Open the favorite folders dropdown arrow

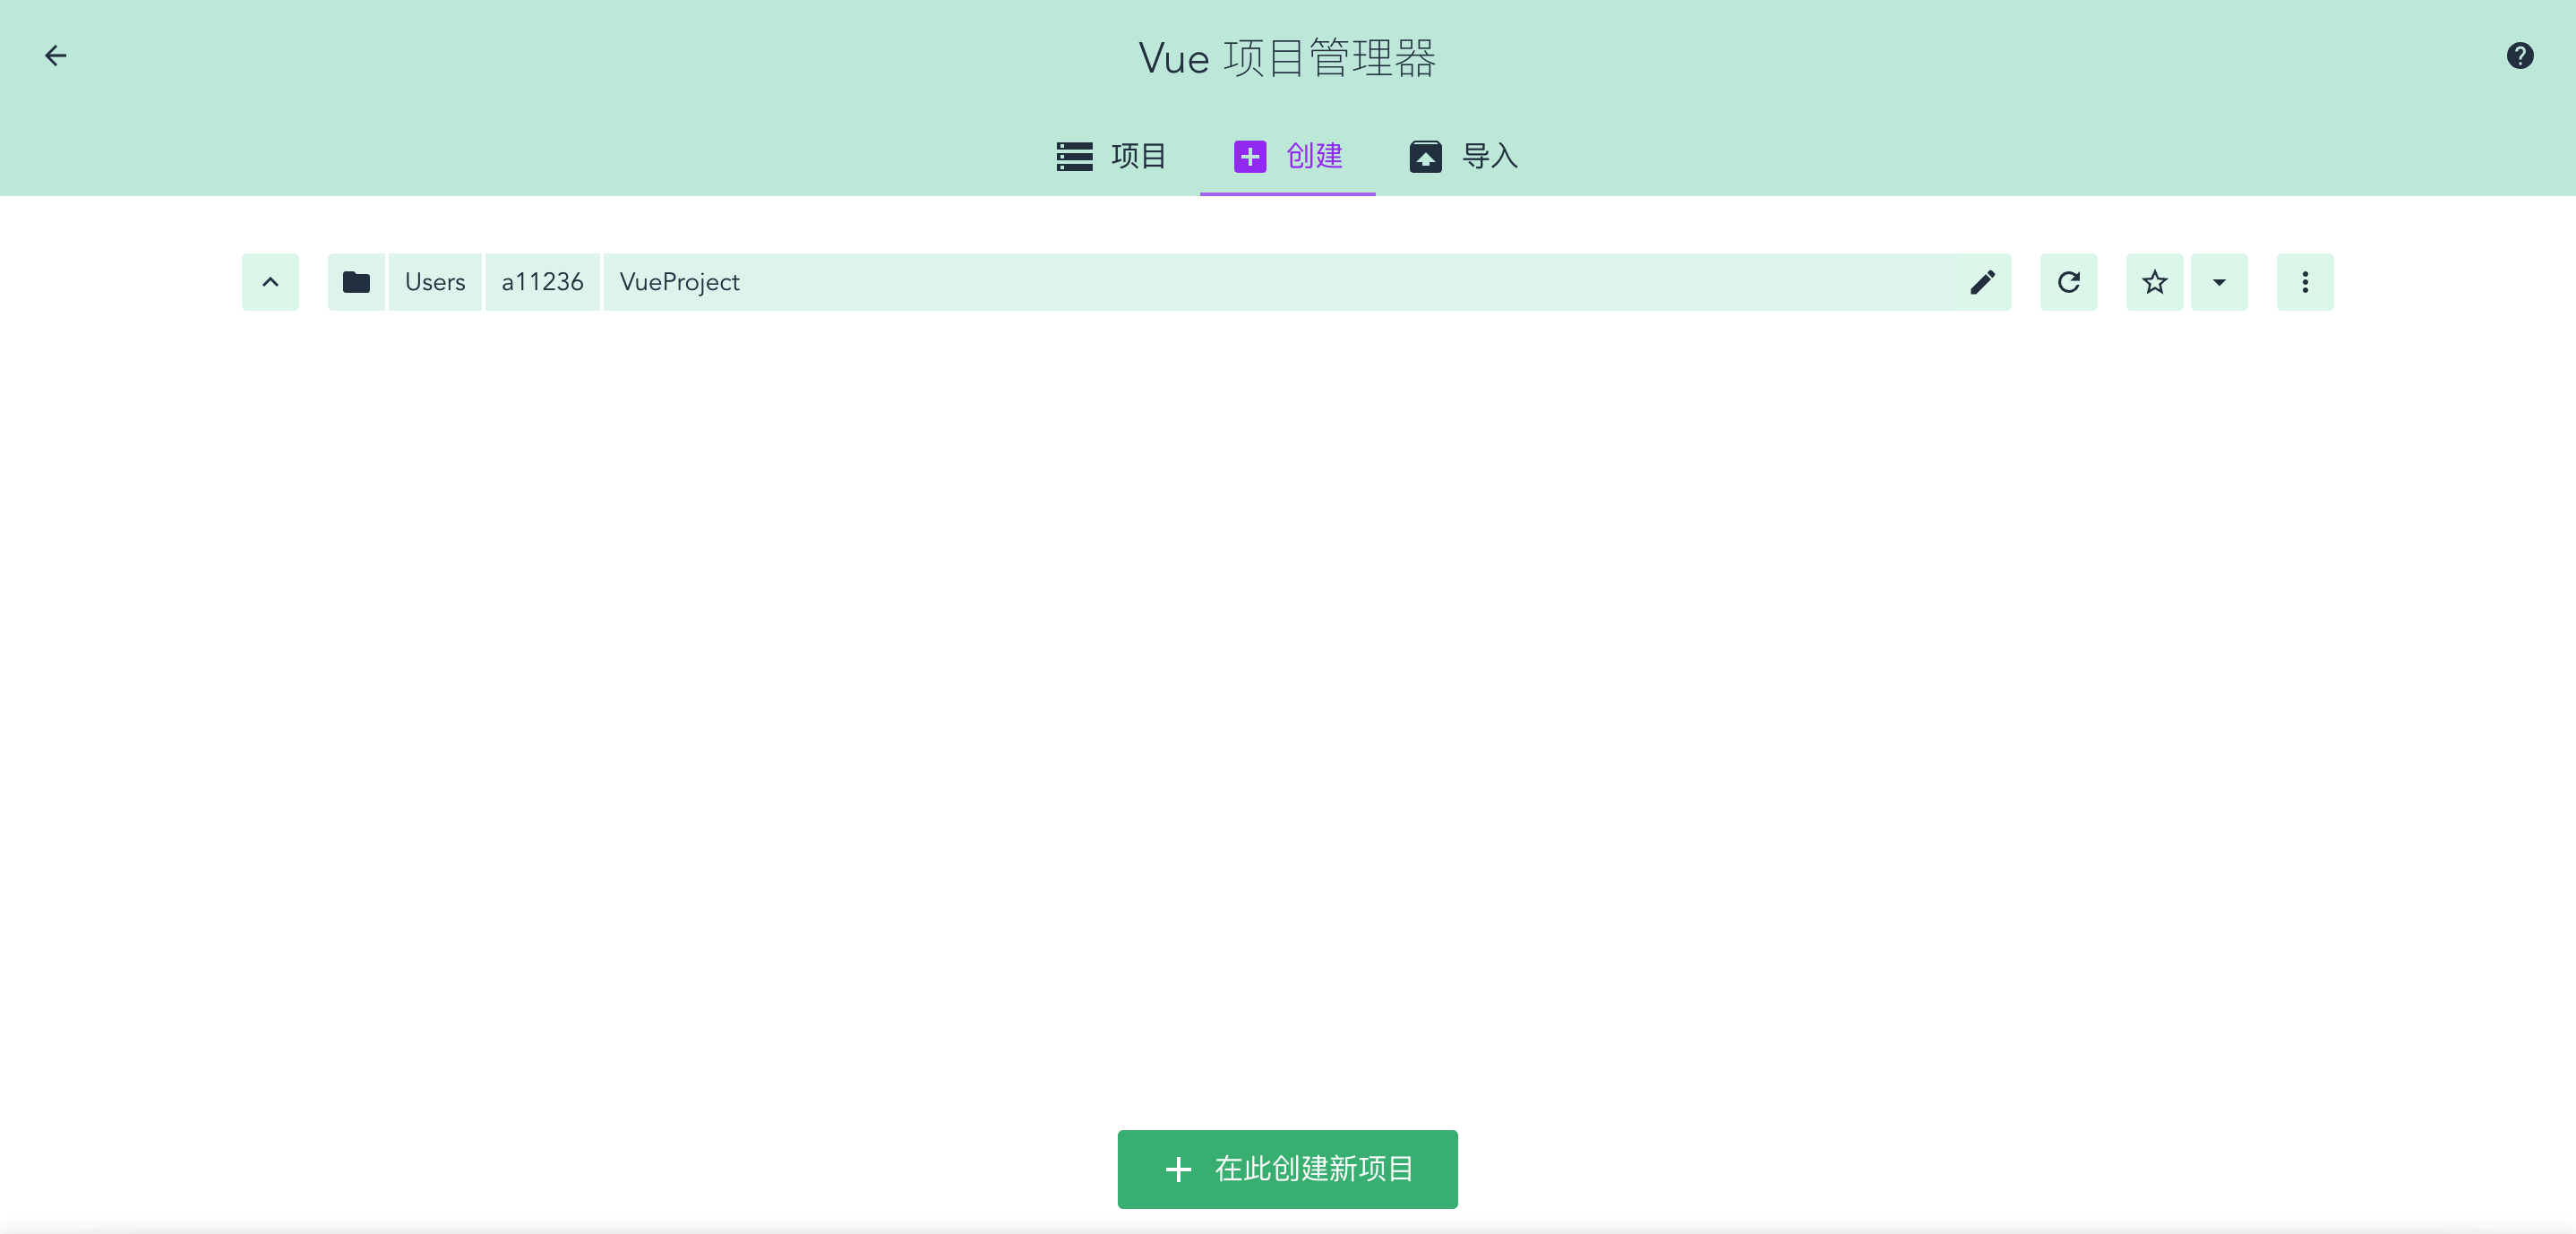2219,282
